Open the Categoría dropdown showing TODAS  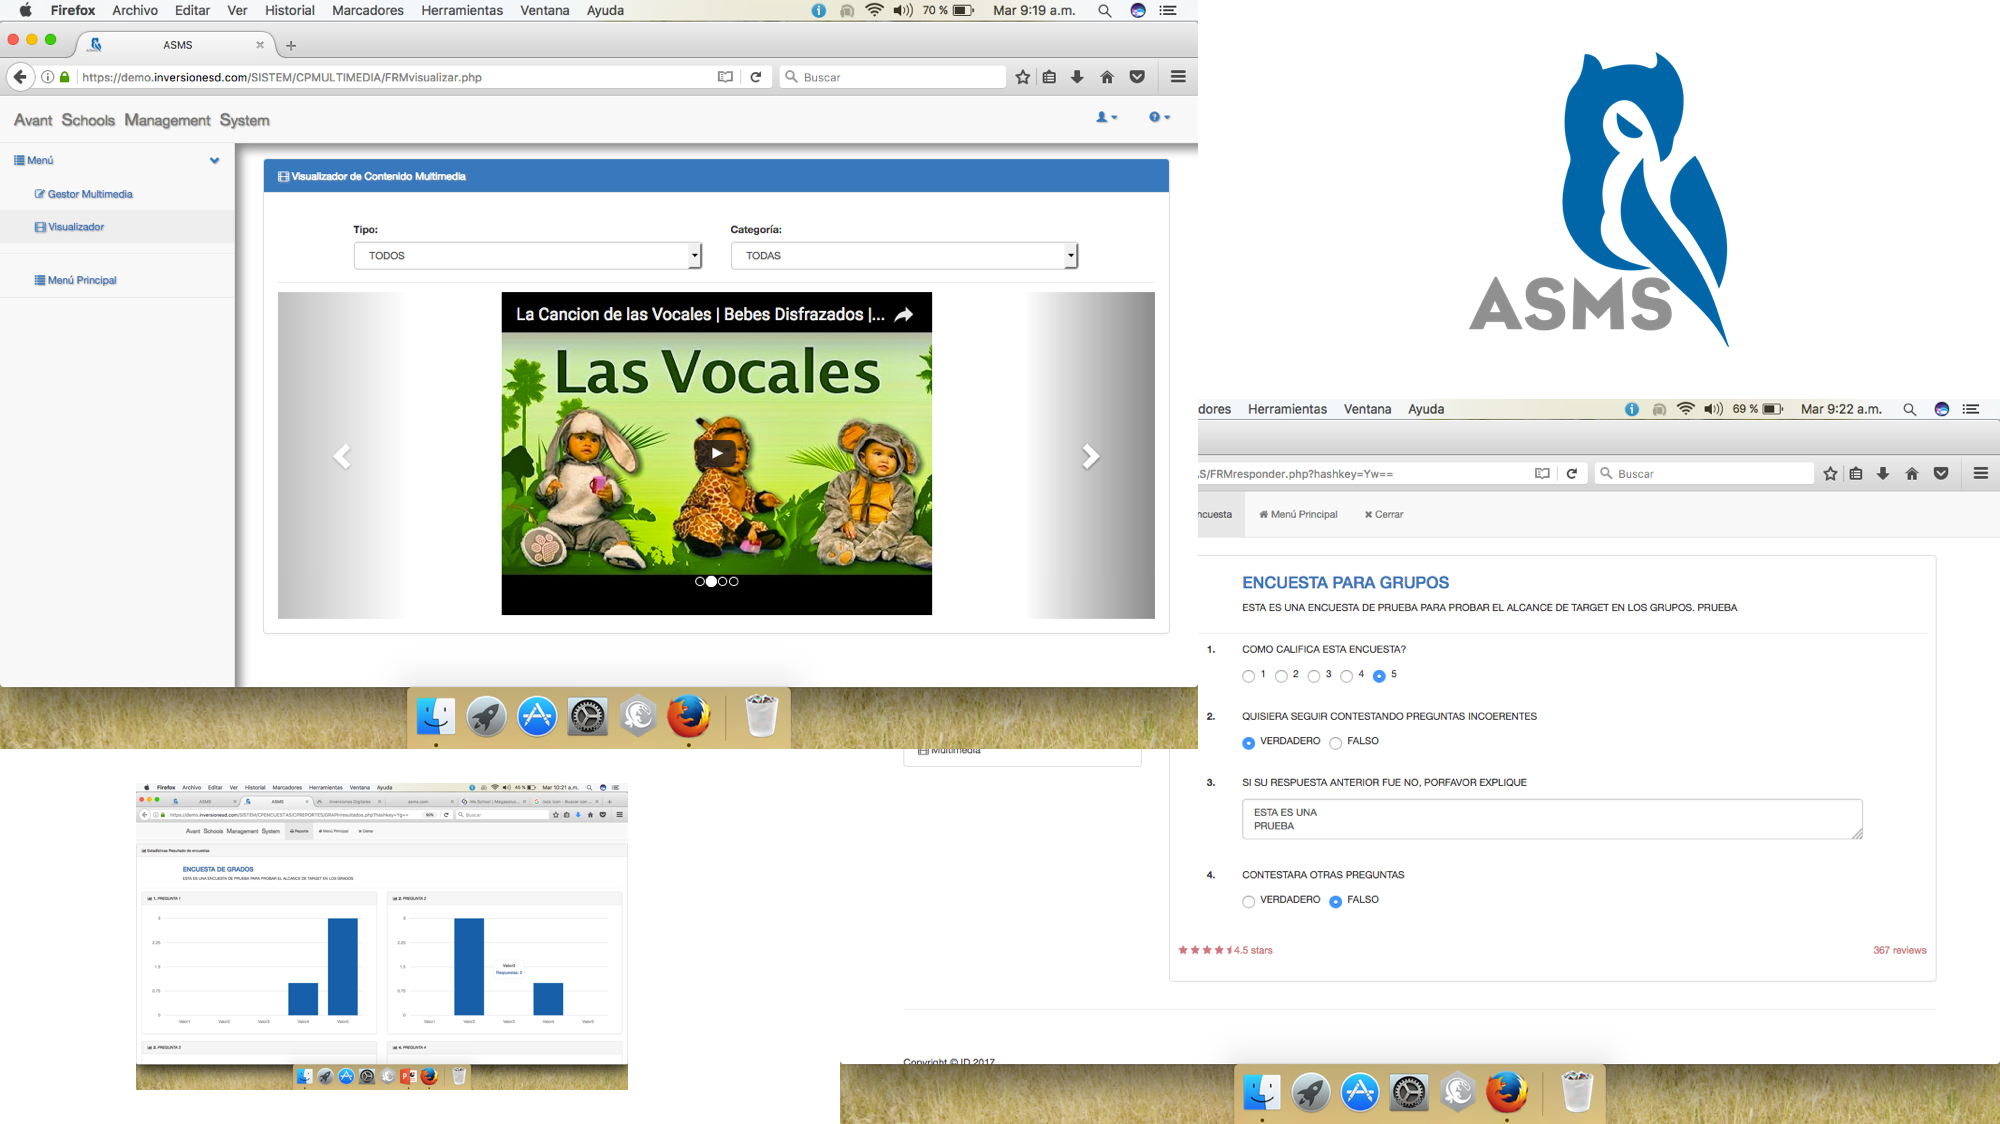click(x=904, y=256)
